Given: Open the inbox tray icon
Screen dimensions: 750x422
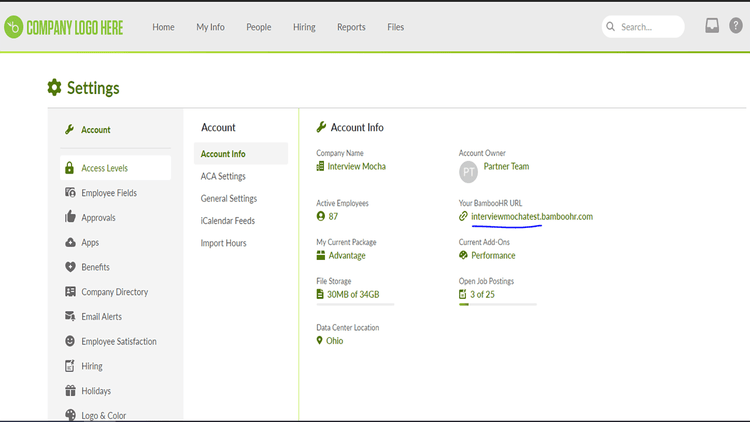Looking at the screenshot, I should point(712,25).
